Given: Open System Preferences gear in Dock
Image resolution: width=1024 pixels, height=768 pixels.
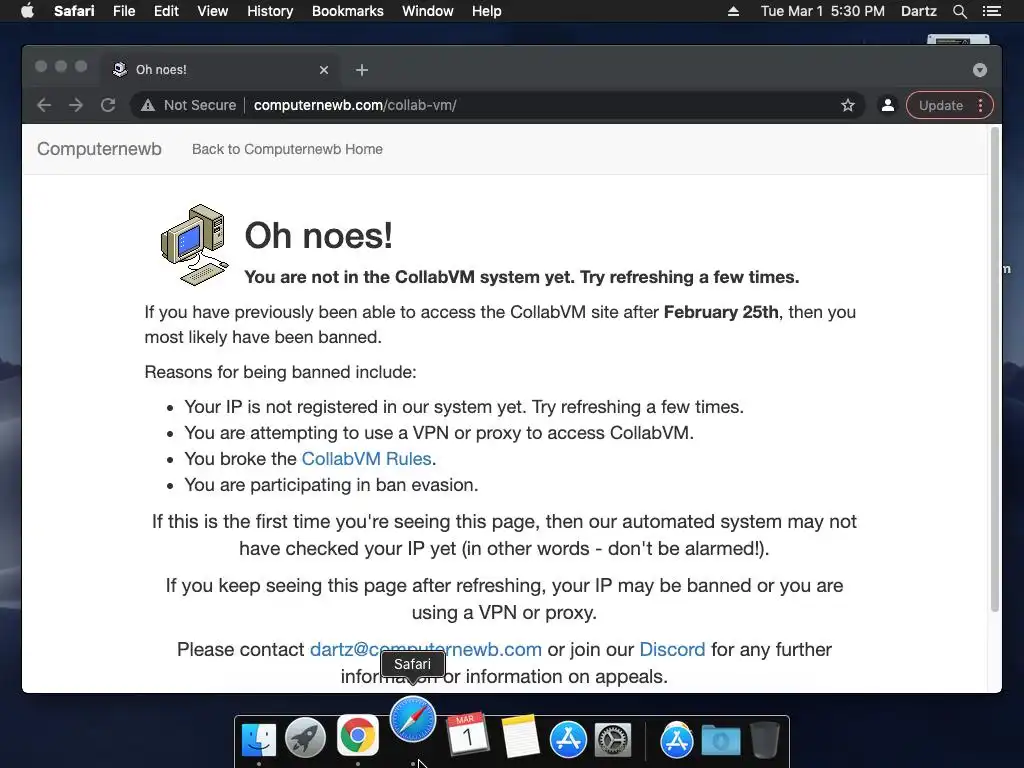Looking at the screenshot, I should 613,740.
